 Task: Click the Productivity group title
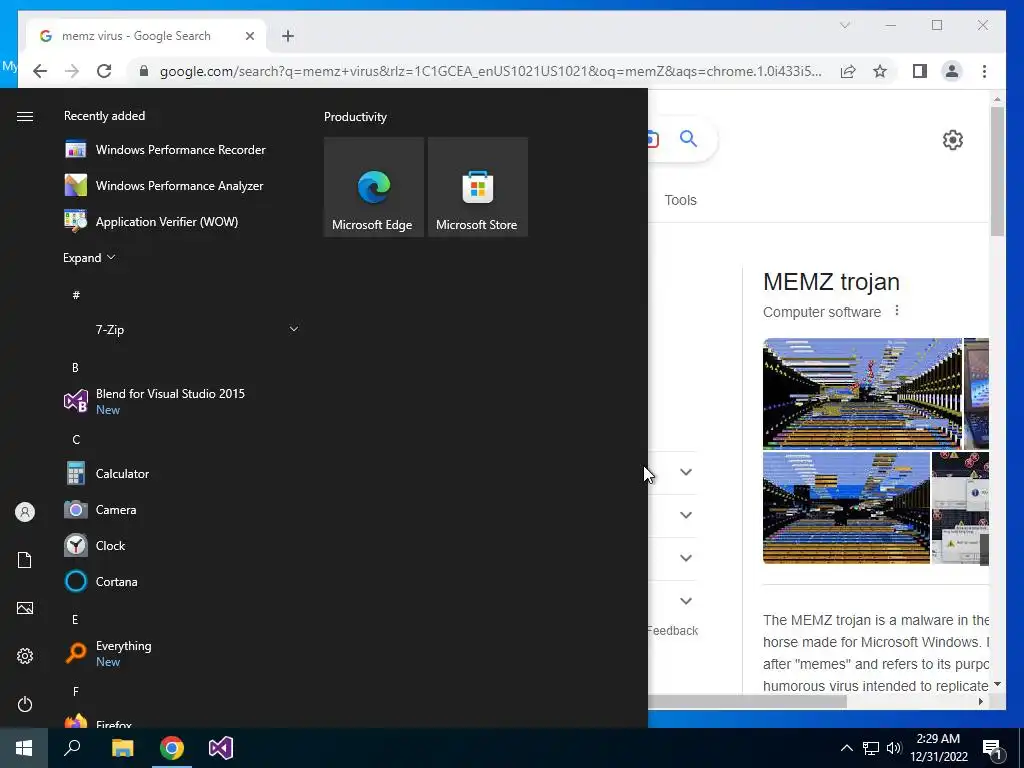pyautogui.click(x=355, y=117)
